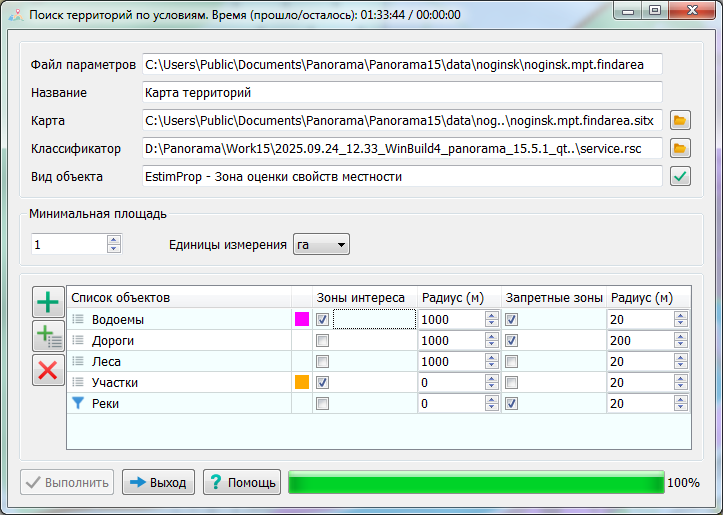The width and height of the screenshot is (723, 515).
Task: Open the Единицы измерения units dropdown
Action: [x=320, y=245]
